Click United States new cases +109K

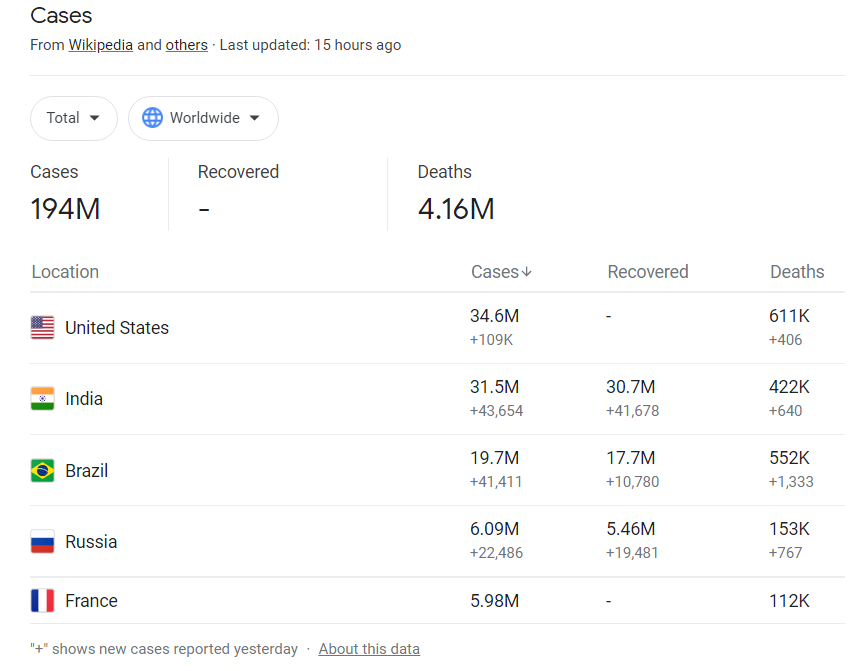491,340
